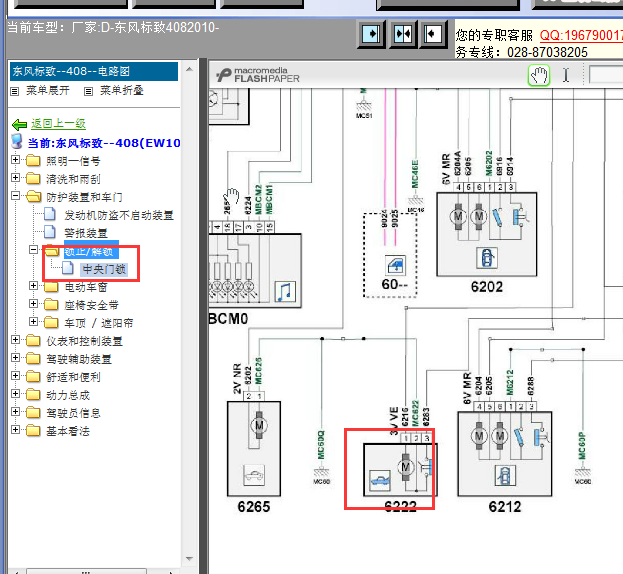Select the FlashPaper hand pan tool
This screenshot has height=574, width=623.
(539, 75)
